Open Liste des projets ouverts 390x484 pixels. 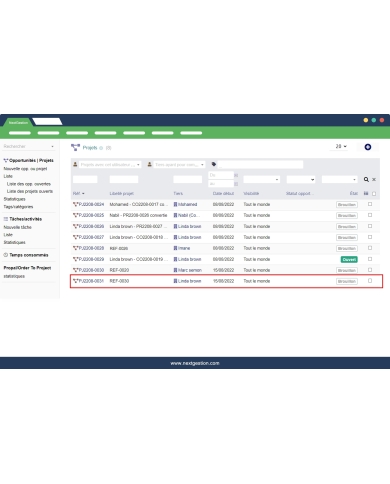pyautogui.click(x=30, y=191)
